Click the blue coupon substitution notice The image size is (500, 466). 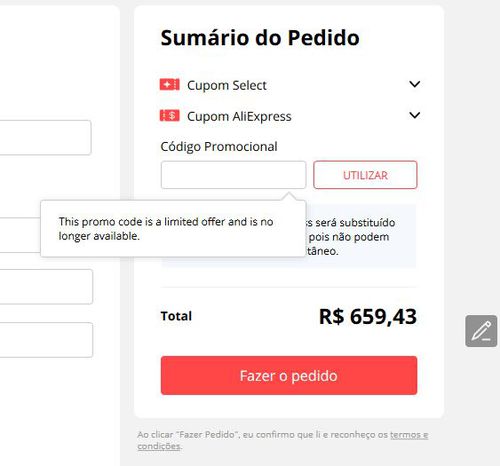tap(361, 236)
